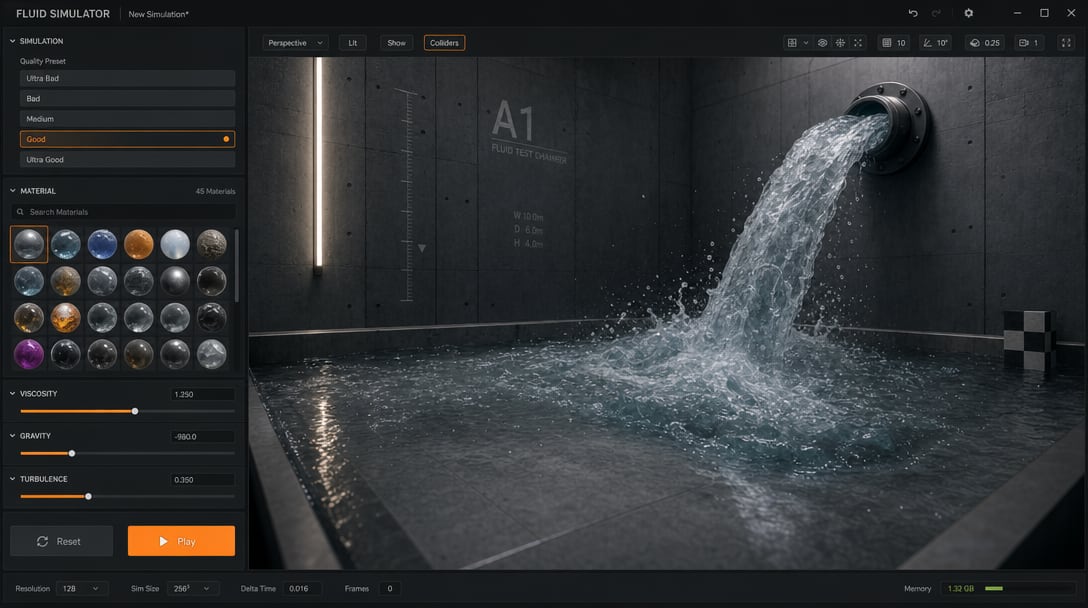The height and width of the screenshot is (608, 1088).
Task: Collapse the MATERIAL section
Action: point(12,191)
